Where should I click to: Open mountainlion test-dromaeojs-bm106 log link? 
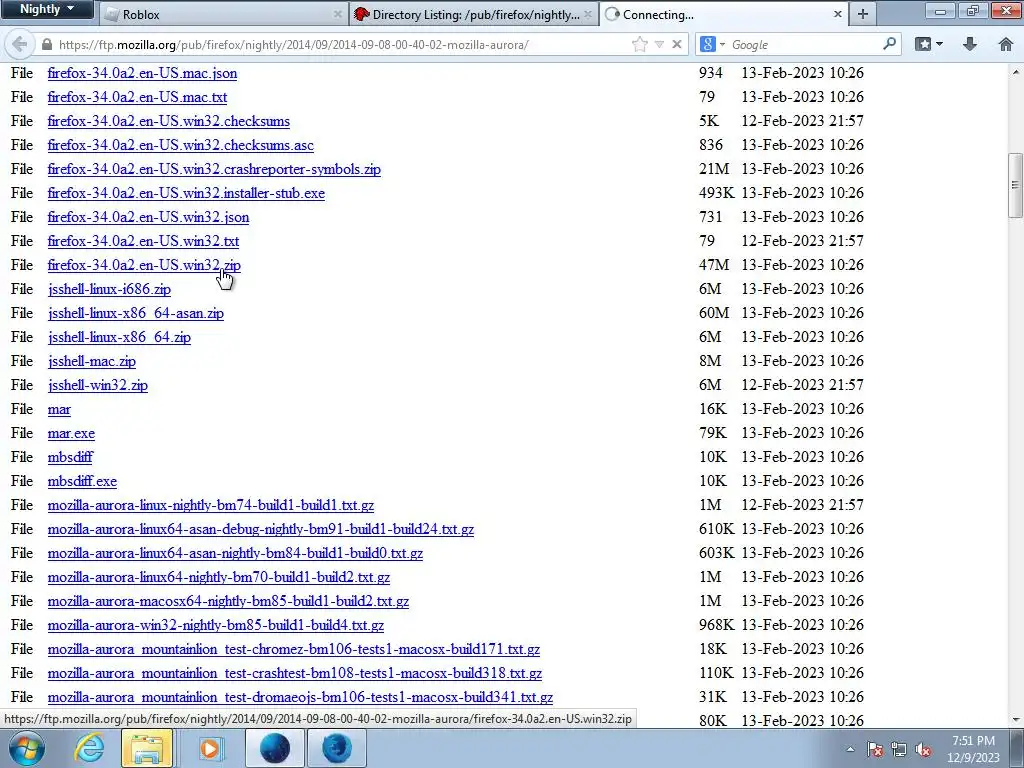pyautogui.click(x=300, y=697)
